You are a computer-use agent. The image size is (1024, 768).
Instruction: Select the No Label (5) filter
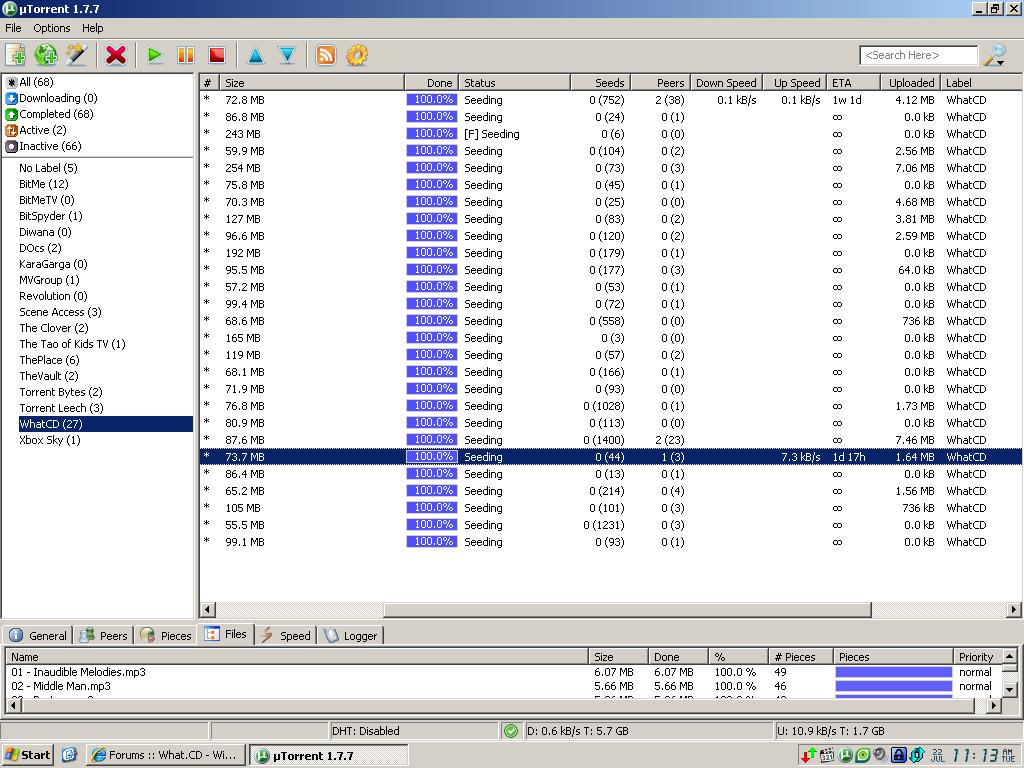(x=48, y=168)
